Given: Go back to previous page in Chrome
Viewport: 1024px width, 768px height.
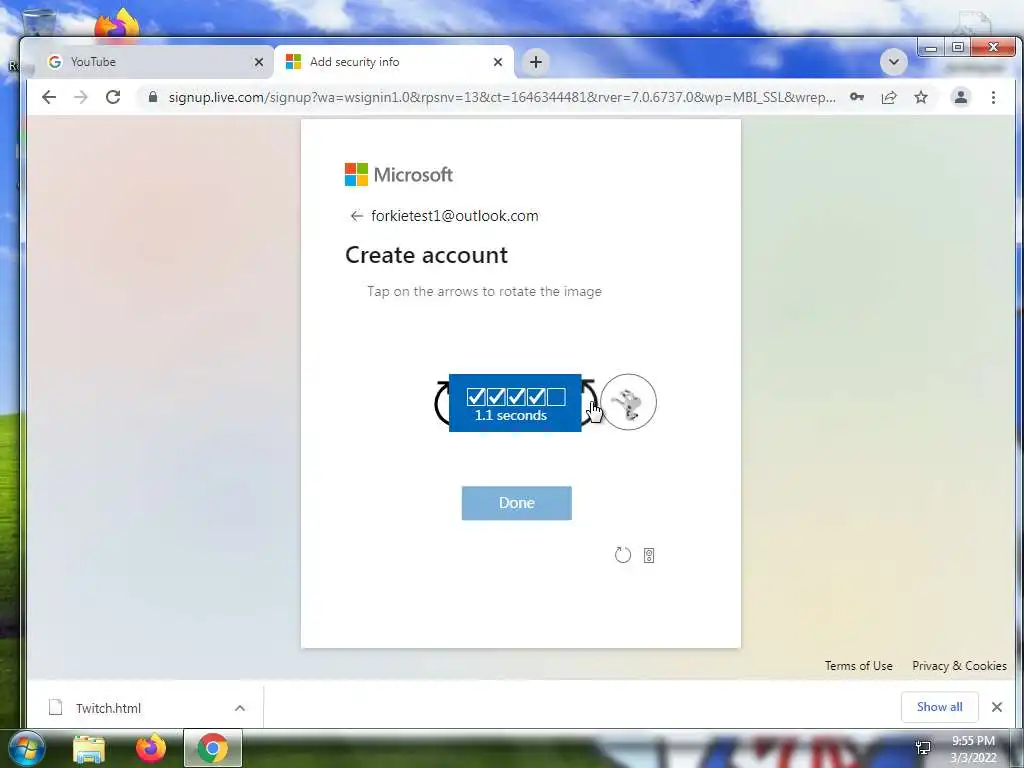Looking at the screenshot, I should [49, 97].
